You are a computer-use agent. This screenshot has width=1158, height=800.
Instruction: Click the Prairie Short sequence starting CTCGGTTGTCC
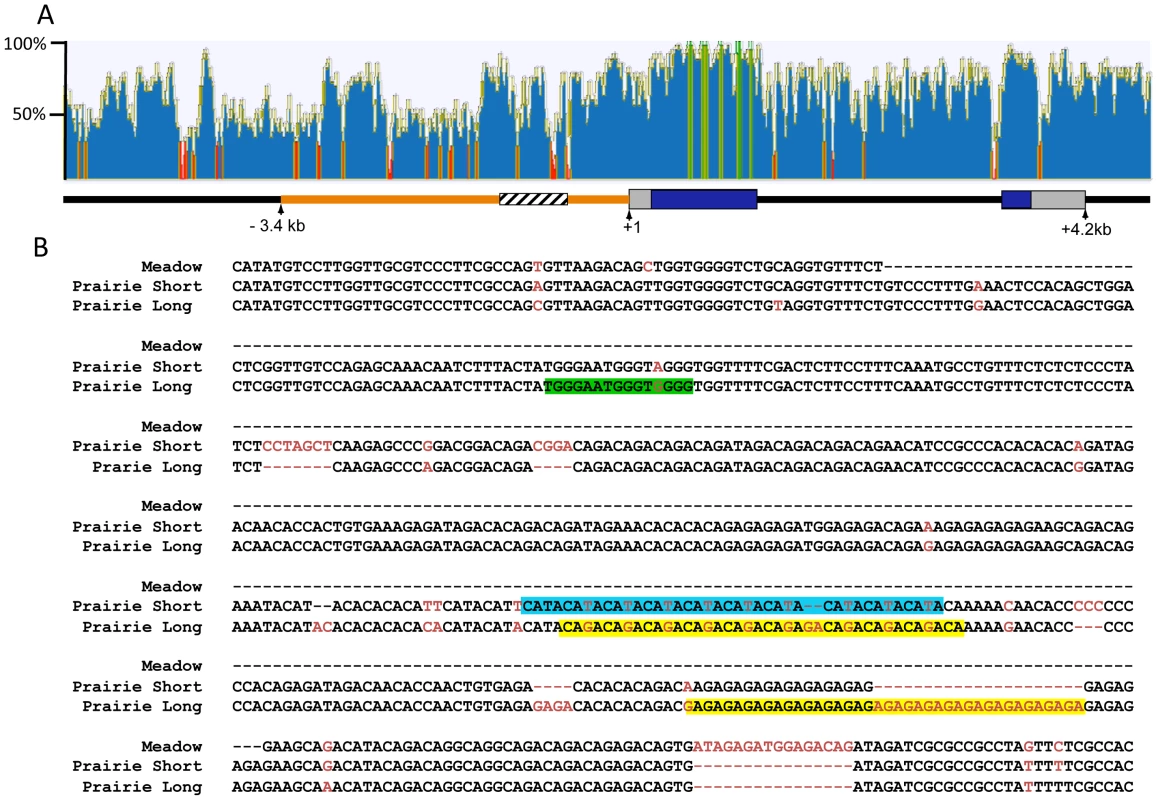682,366
